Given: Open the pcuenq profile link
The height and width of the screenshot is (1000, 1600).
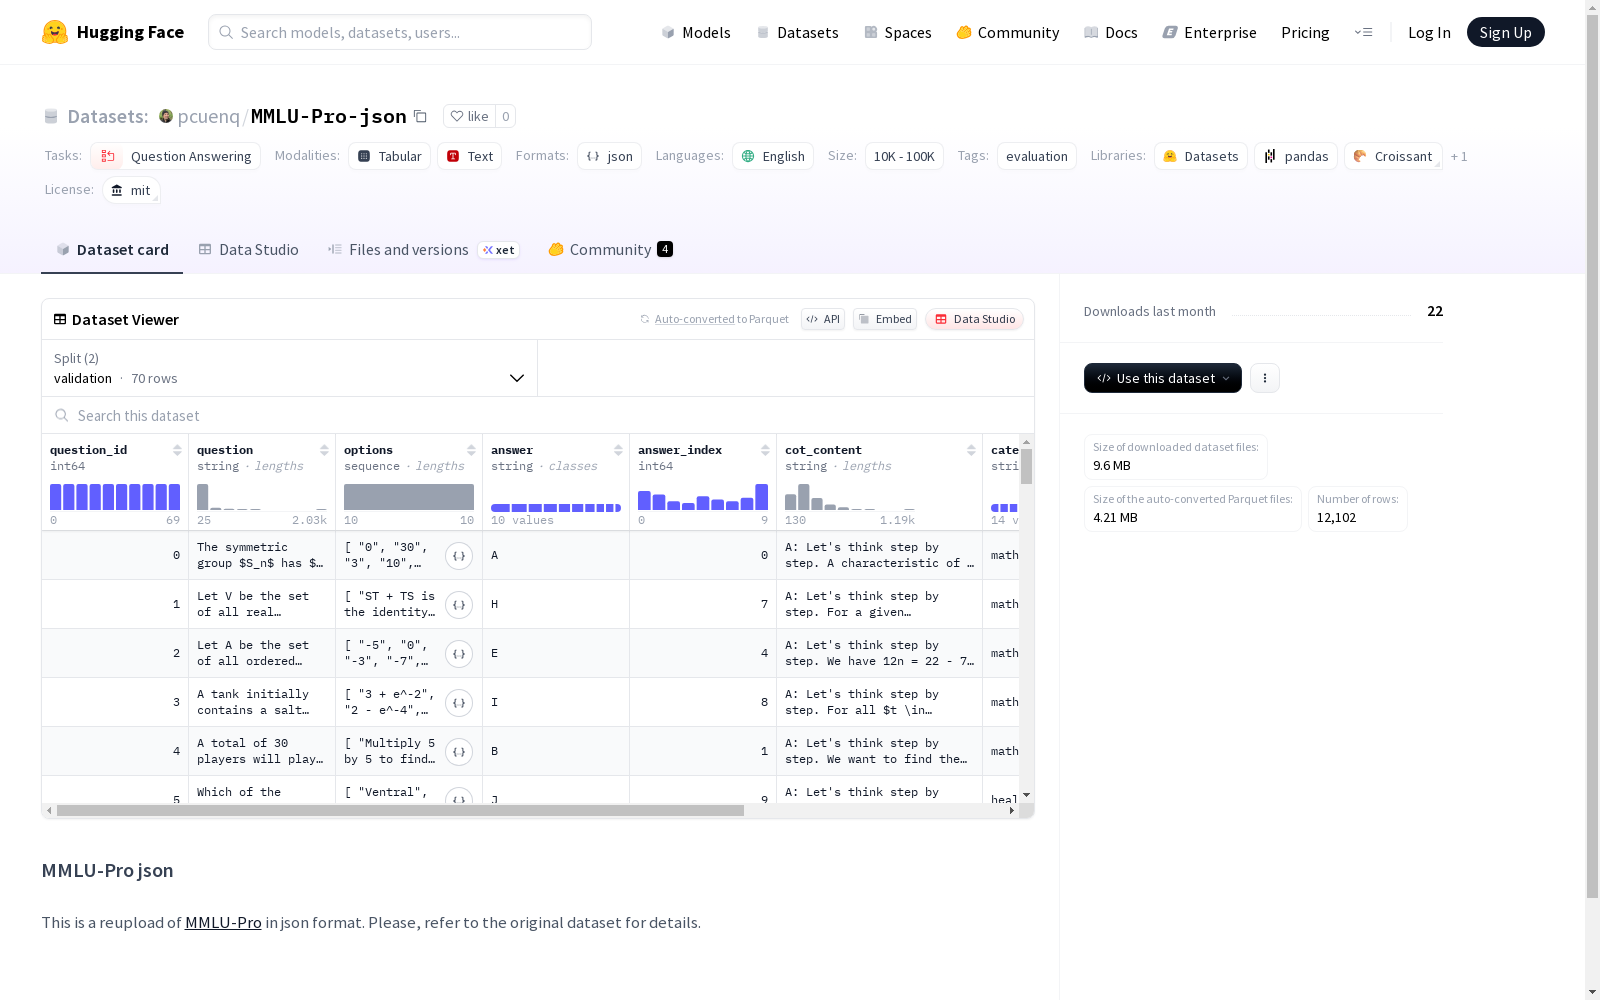Looking at the screenshot, I should coord(209,116).
